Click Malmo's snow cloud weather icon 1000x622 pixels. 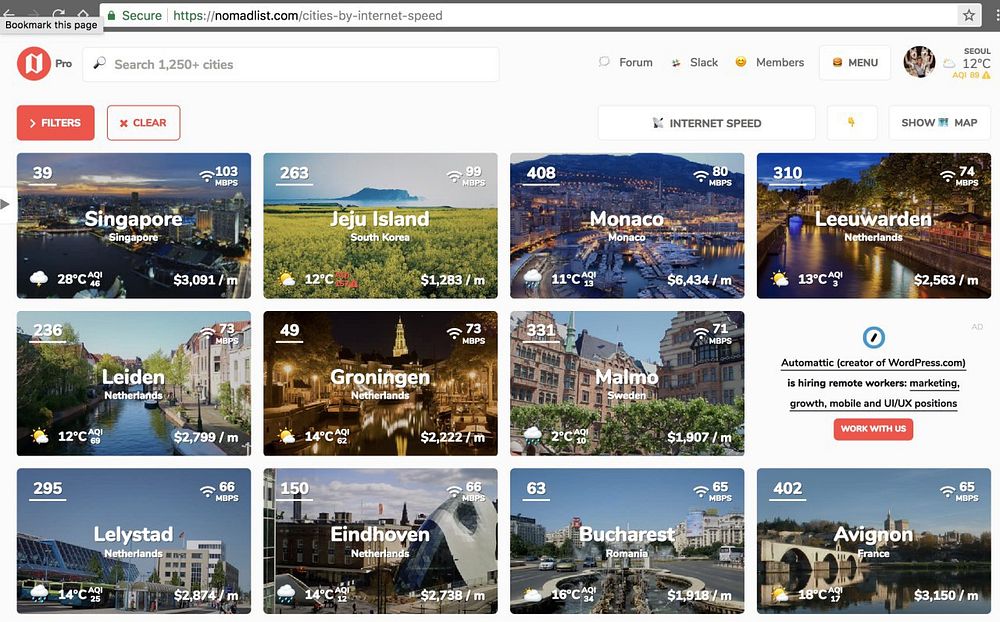pyautogui.click(x=533, y=436)
